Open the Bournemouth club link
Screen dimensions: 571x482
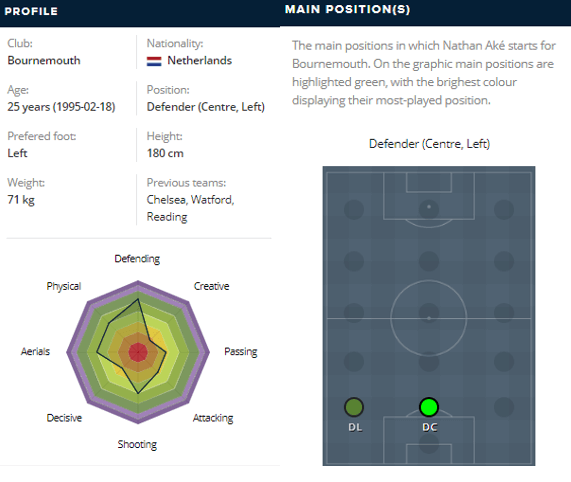pos(44,60)
